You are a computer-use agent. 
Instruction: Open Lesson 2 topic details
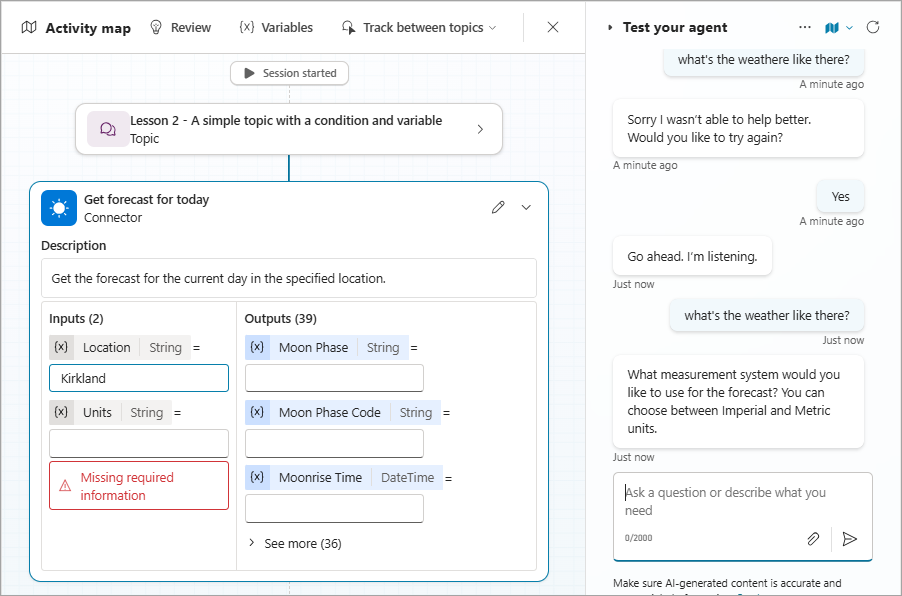[x=480, y=129]
